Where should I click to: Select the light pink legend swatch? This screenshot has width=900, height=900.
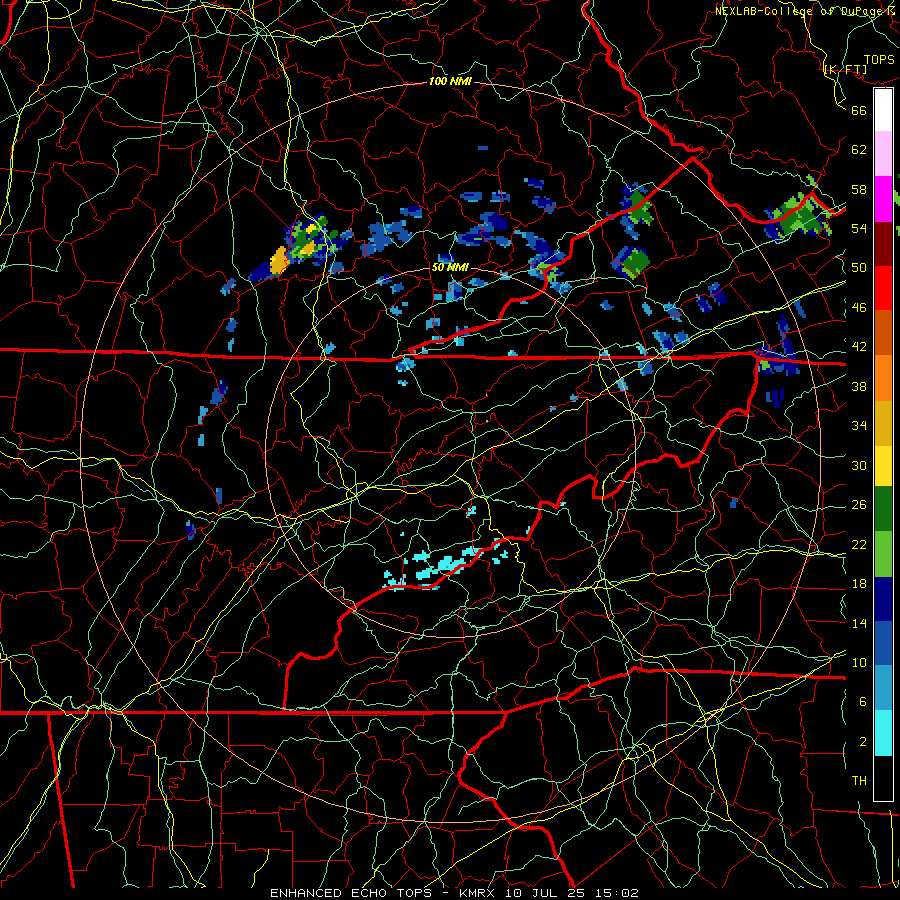coord(883,154)
